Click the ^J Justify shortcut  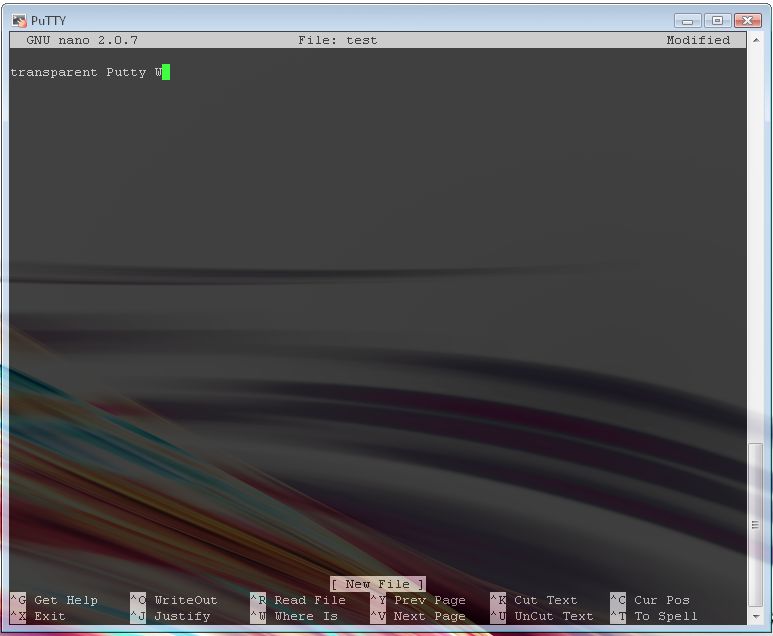pos(170,616)
